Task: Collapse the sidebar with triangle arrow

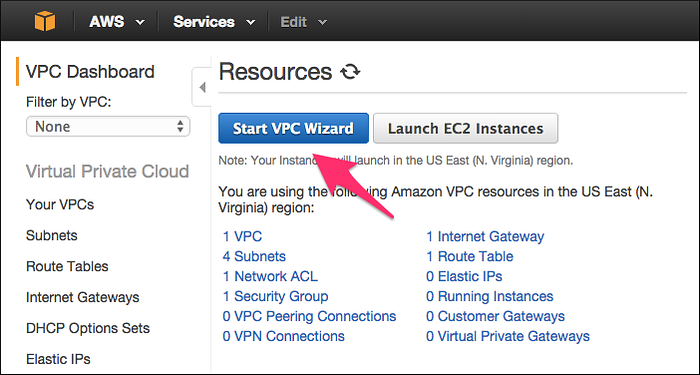Action: 202,87
